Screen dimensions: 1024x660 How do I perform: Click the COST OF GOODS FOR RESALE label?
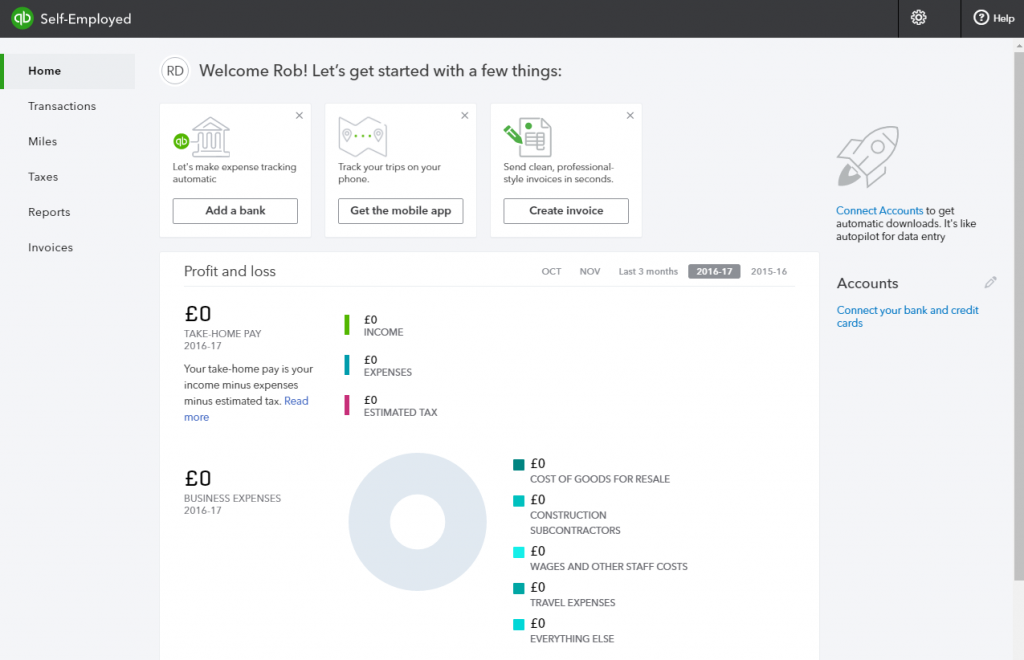600,479
